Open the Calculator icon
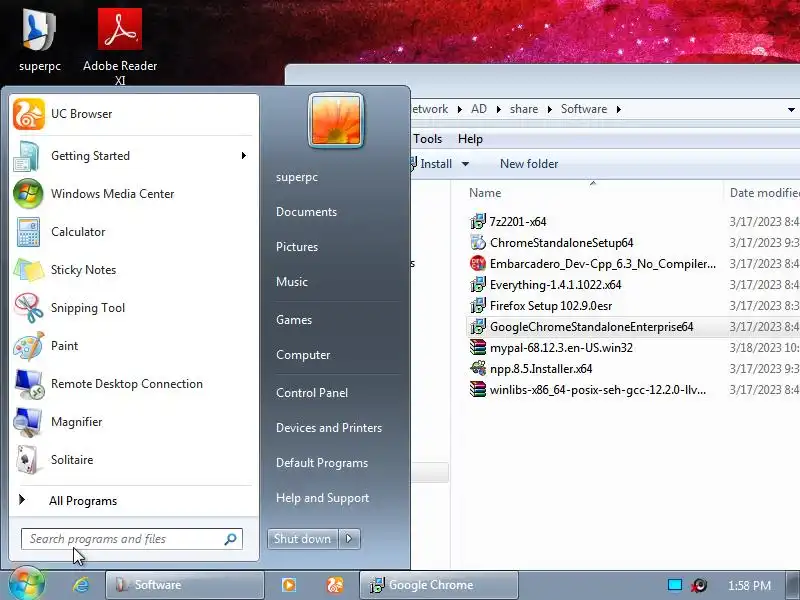The image size is (800, 600). (28, 232)
